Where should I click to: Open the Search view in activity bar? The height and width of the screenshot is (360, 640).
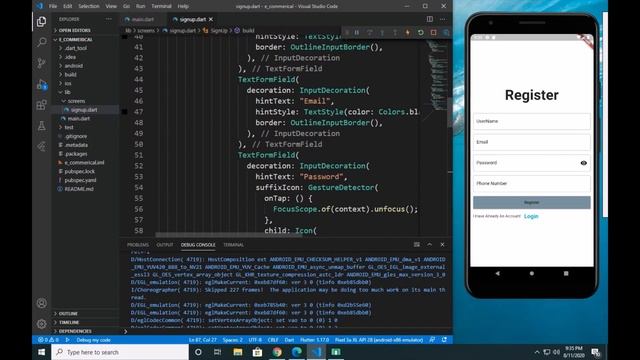(x=41, y=42)
